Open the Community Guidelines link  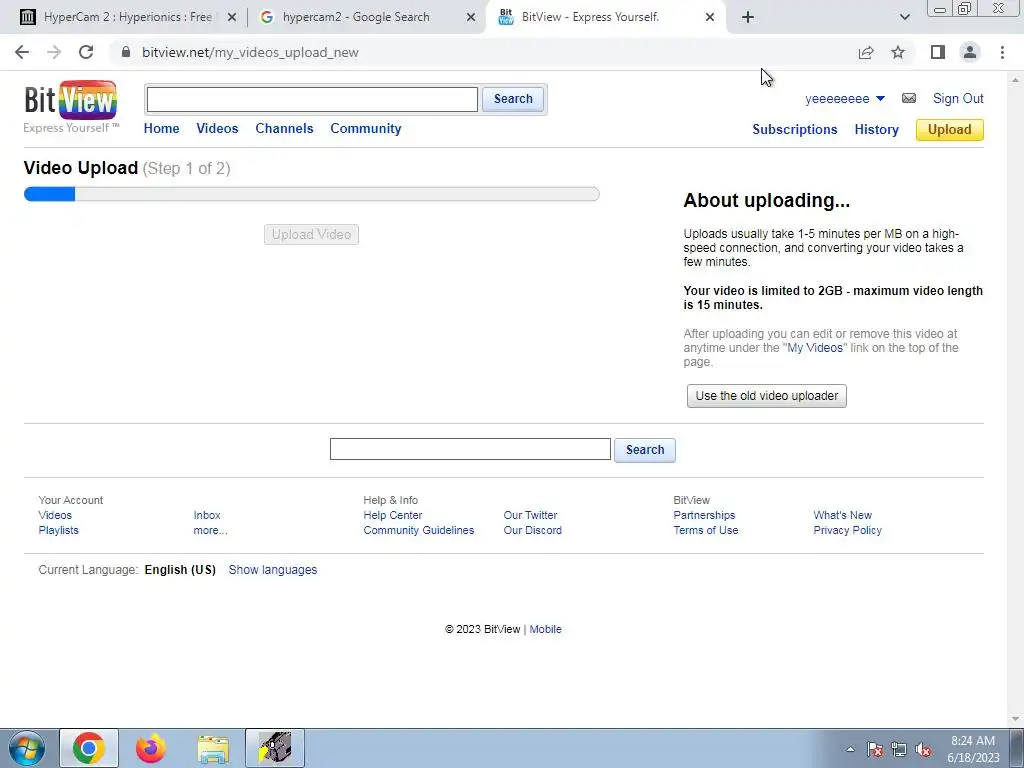coord(419,530)
